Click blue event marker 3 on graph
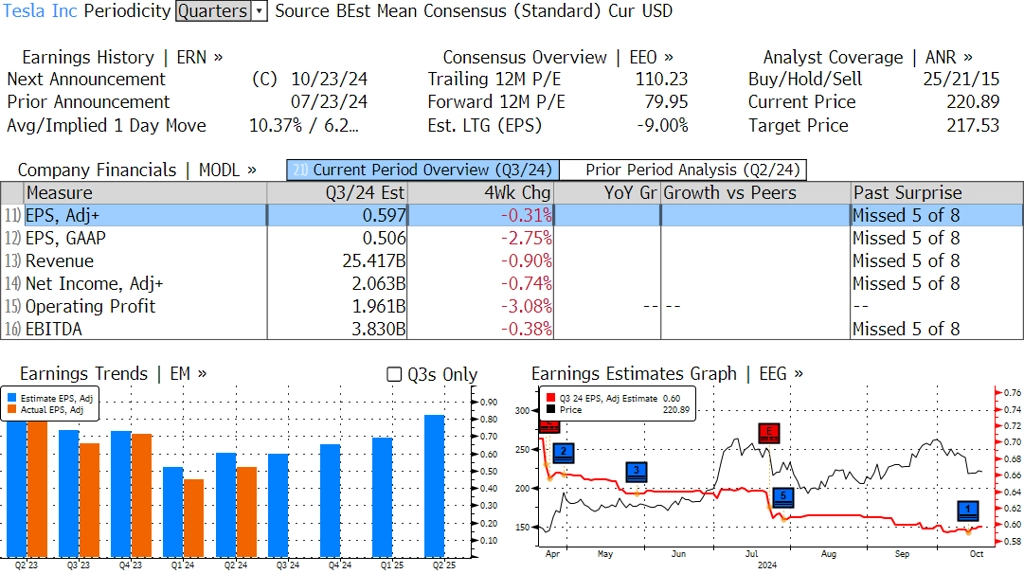1024x574 pixels. coord(636,471)
